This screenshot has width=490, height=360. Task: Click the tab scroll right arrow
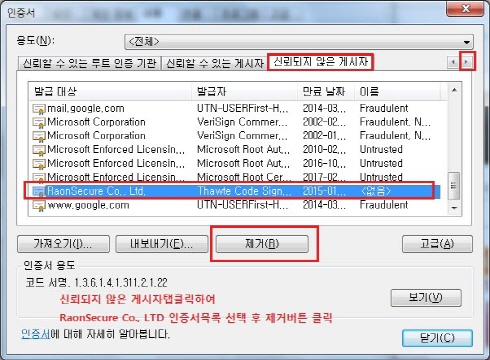click(x=467, y=62)
